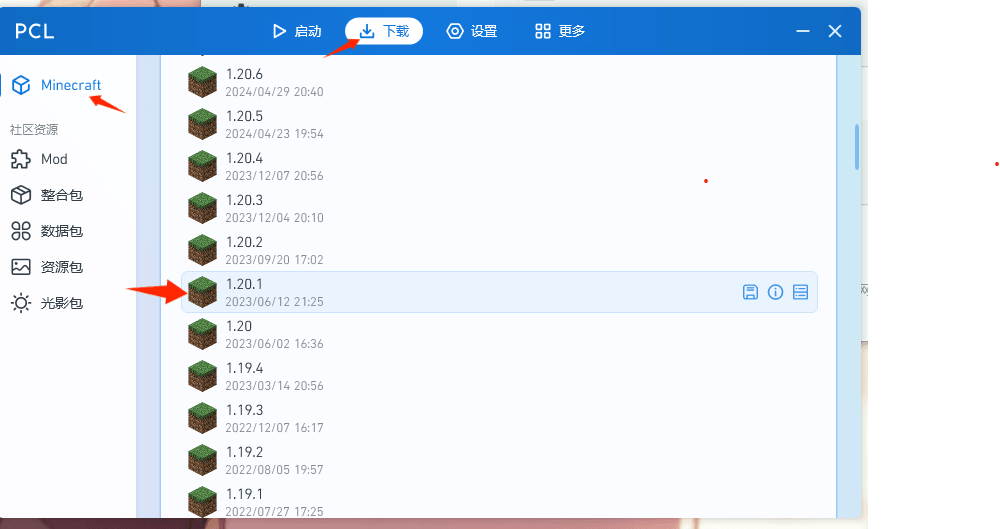Open the 更多 tab
The height and width of the screenshot is (529, 1000).
560,31
